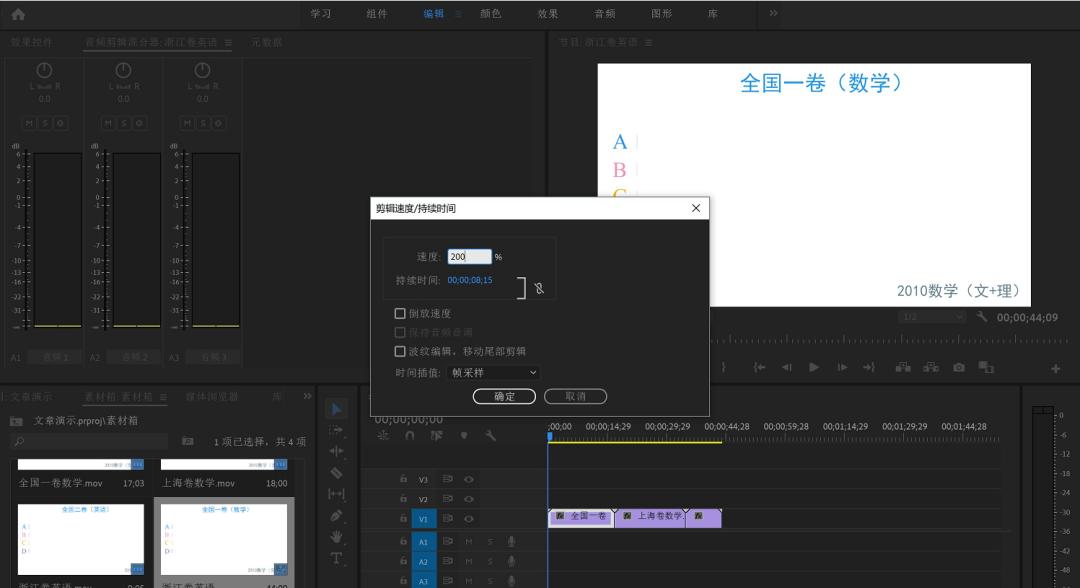The width and height of the screenshot is (1080, 588).
Task: Select the Pen tool in the toolbar
Action: point(336,515)
